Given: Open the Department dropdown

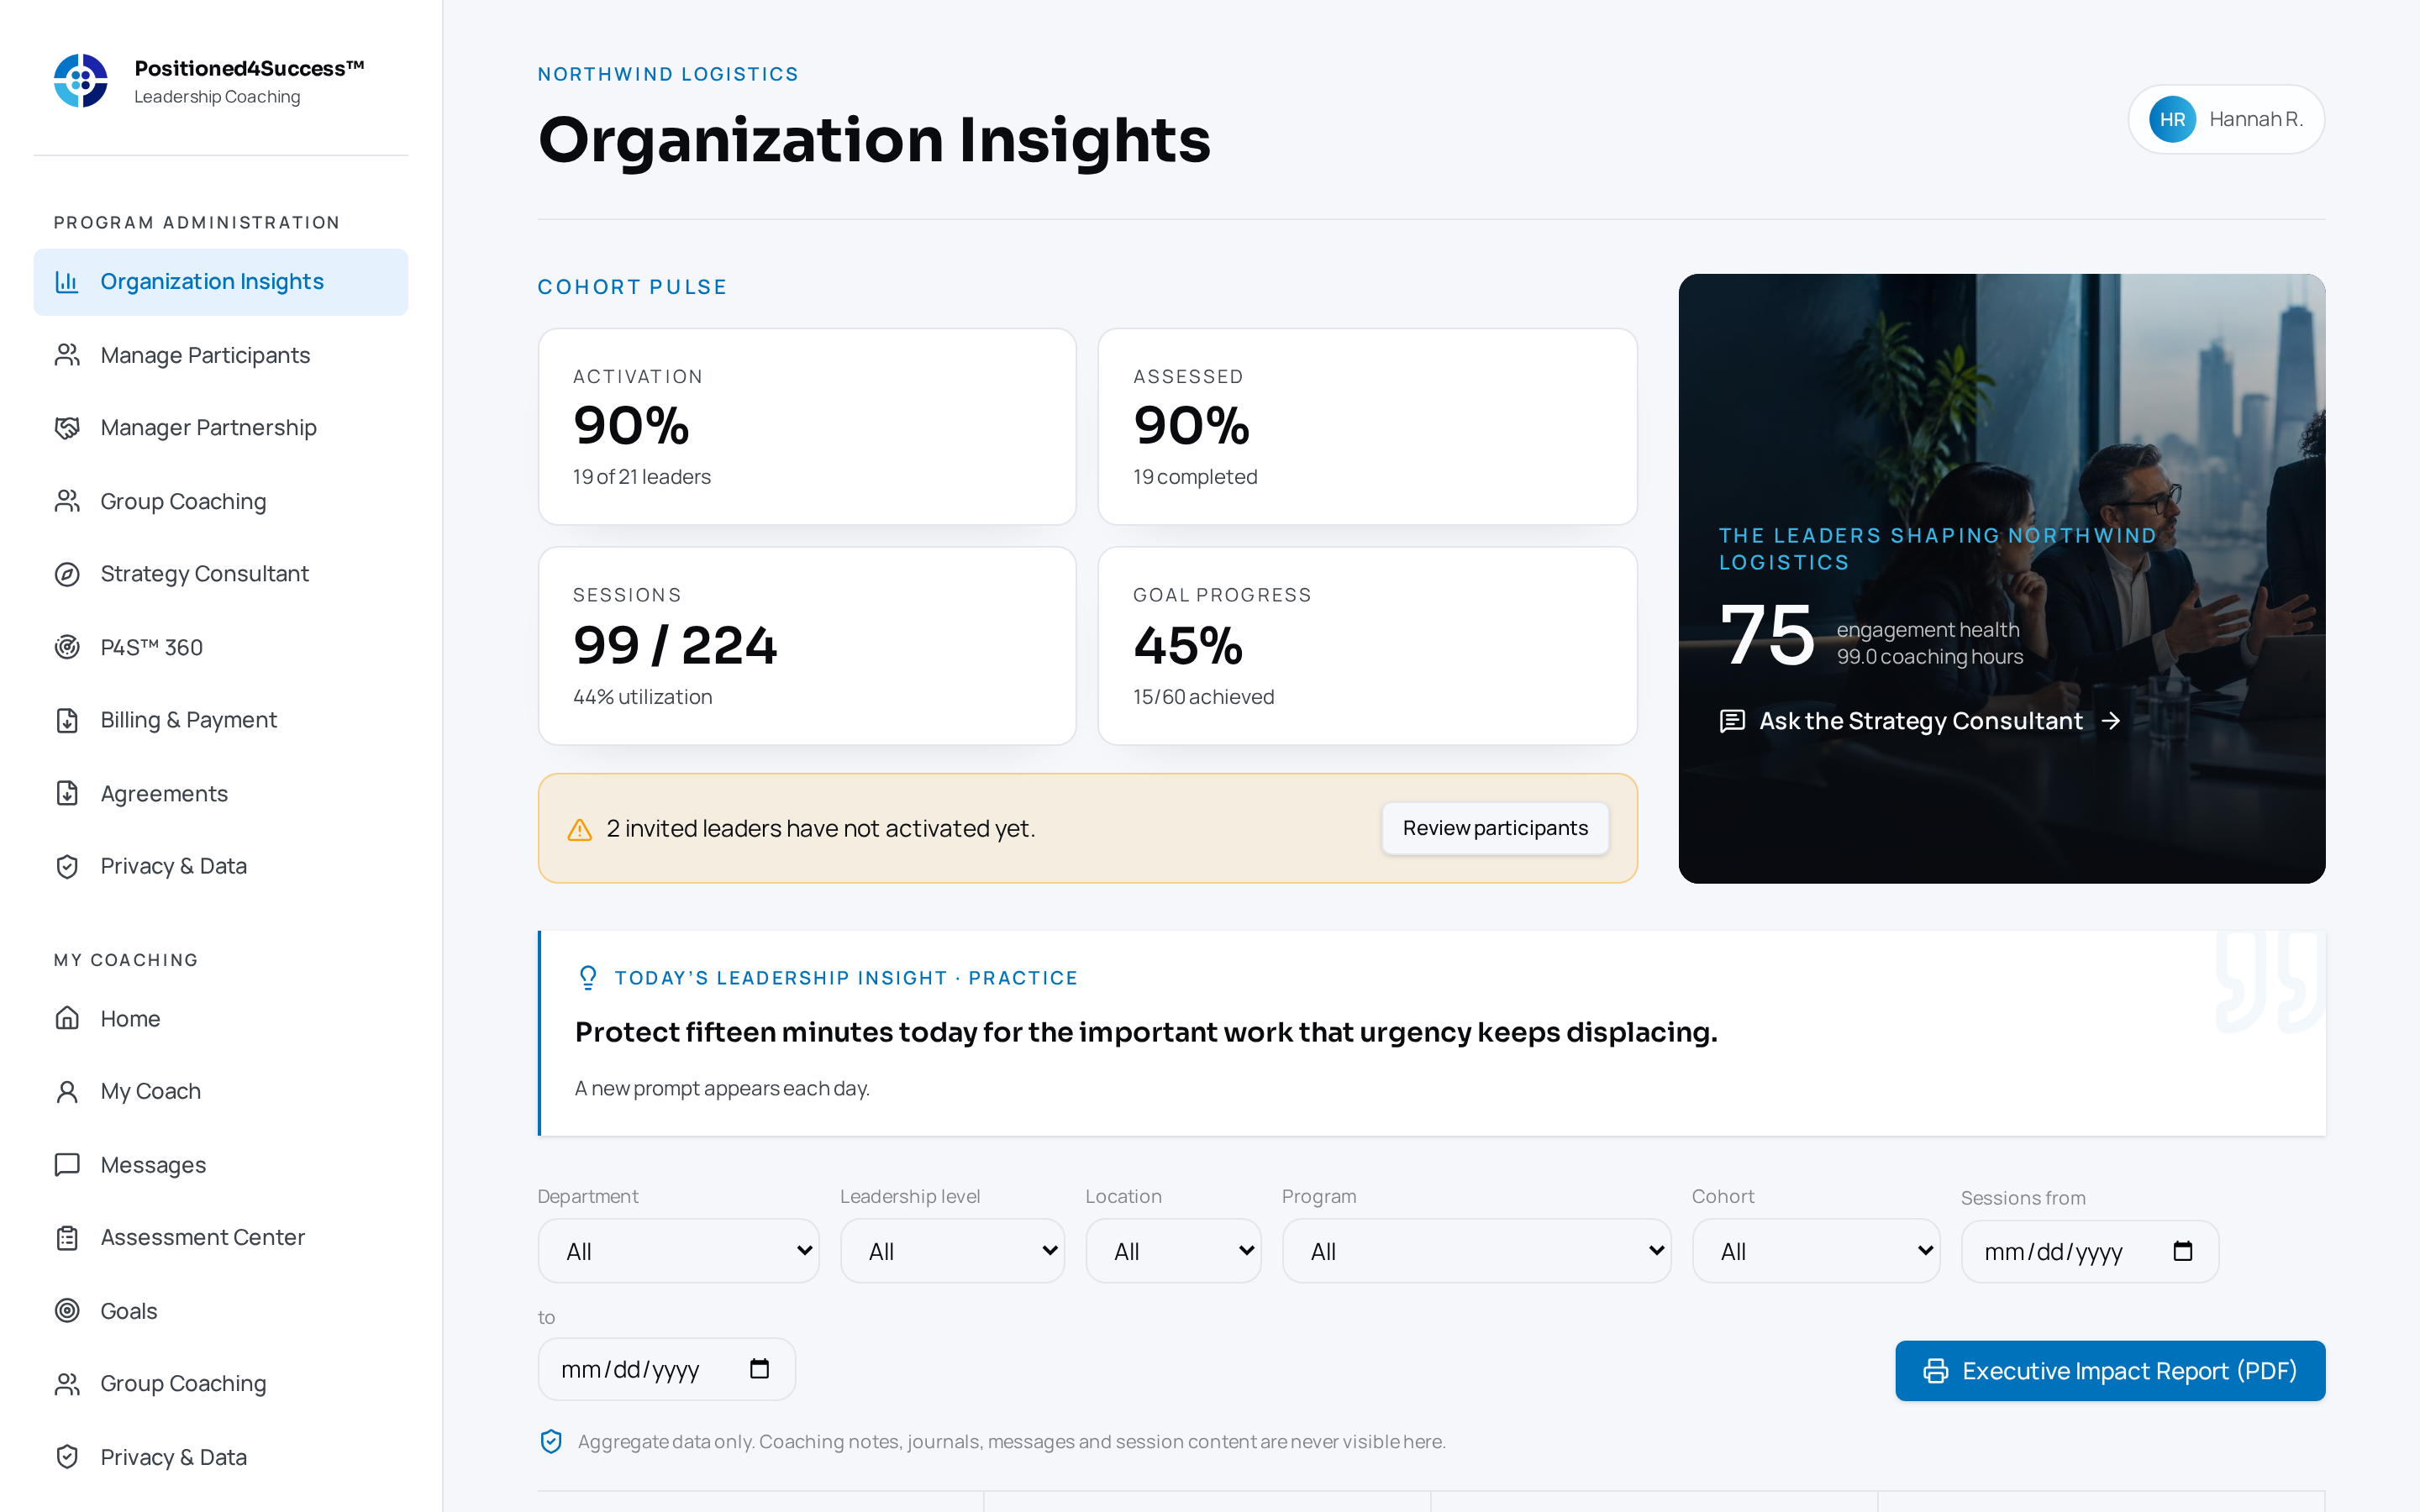Looking at the screenshot, I should pos(678,1251).
